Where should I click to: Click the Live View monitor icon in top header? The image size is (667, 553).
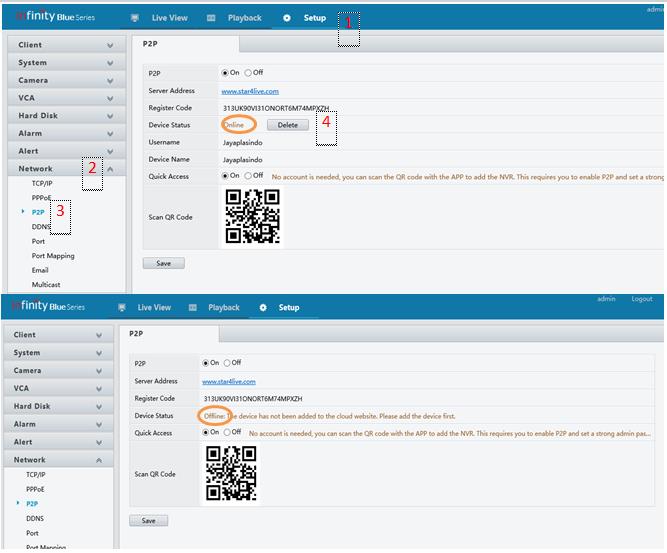pyautogui.click(x=136, y=18)
